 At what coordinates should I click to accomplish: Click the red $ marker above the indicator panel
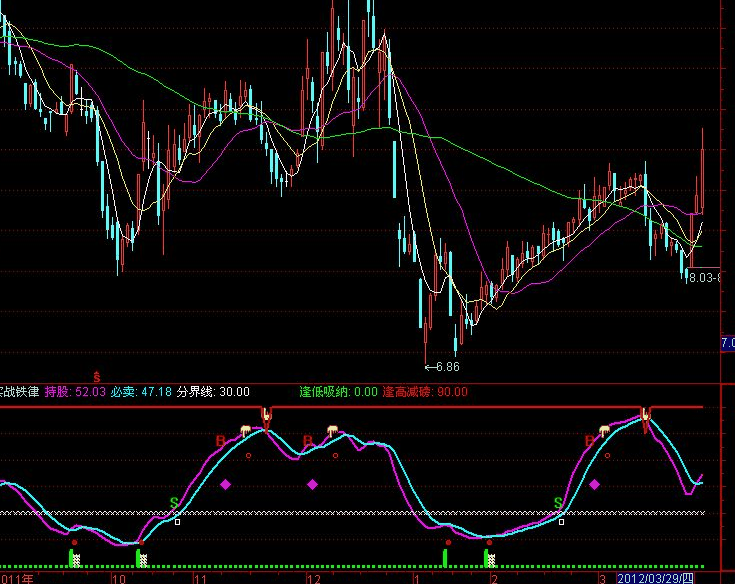click(x=97, y=377)
